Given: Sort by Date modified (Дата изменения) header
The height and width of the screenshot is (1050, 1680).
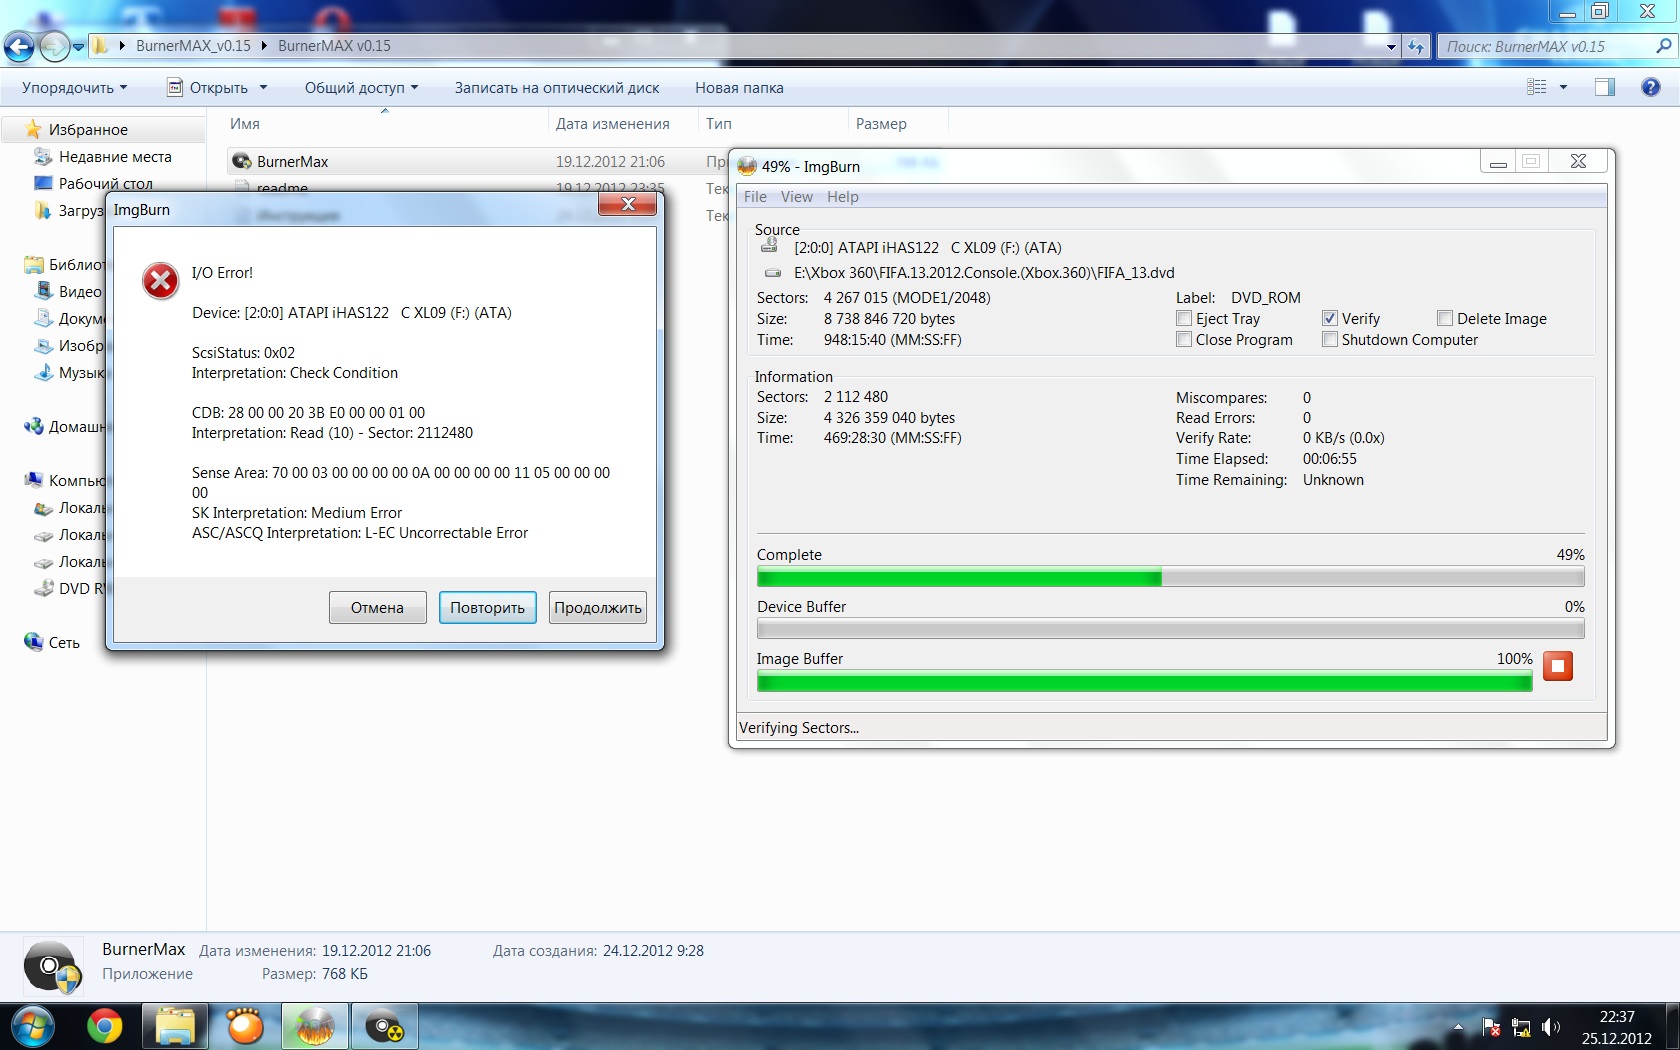Looking at the screenshot, I should click(622, 124).
